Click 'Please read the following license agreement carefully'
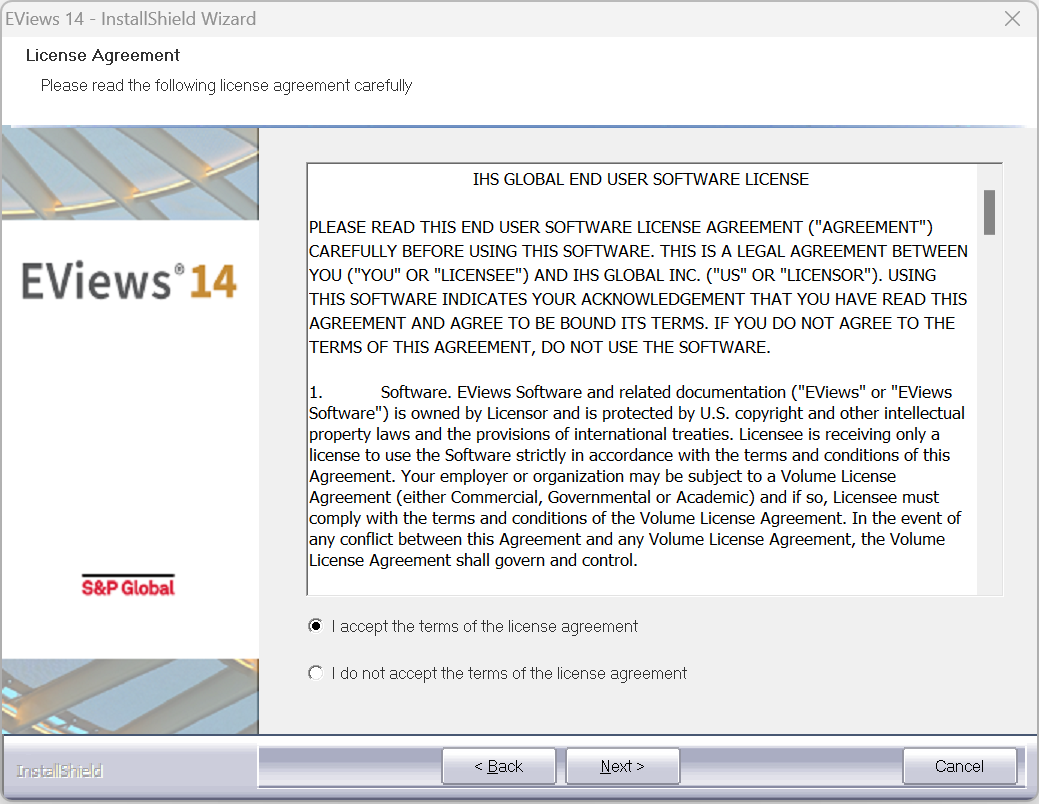 [x=227, y=86]
